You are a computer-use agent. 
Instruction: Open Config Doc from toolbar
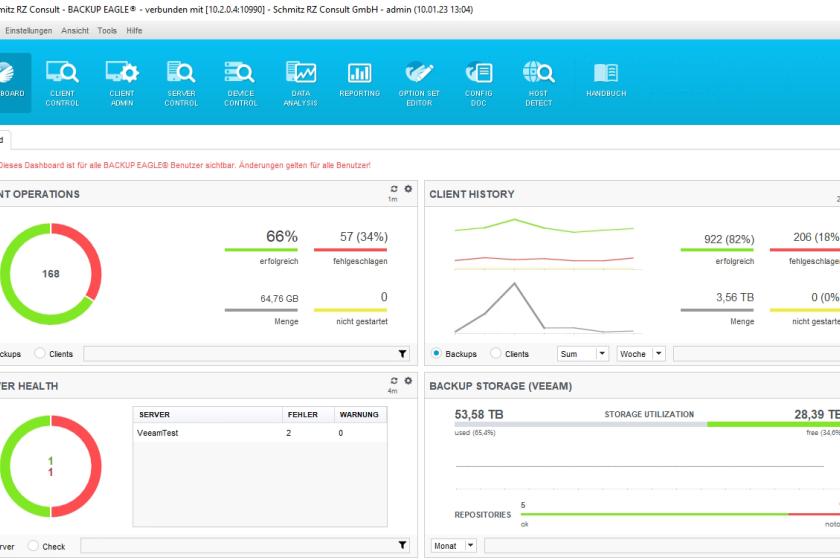click(478, 83)
